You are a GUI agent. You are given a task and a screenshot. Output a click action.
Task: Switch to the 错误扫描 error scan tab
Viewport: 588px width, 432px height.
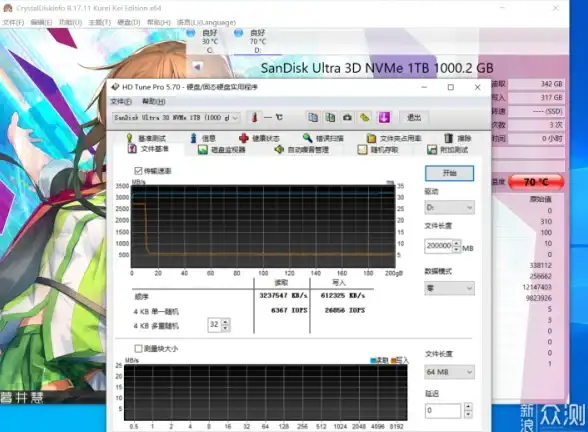coord(323,138)
